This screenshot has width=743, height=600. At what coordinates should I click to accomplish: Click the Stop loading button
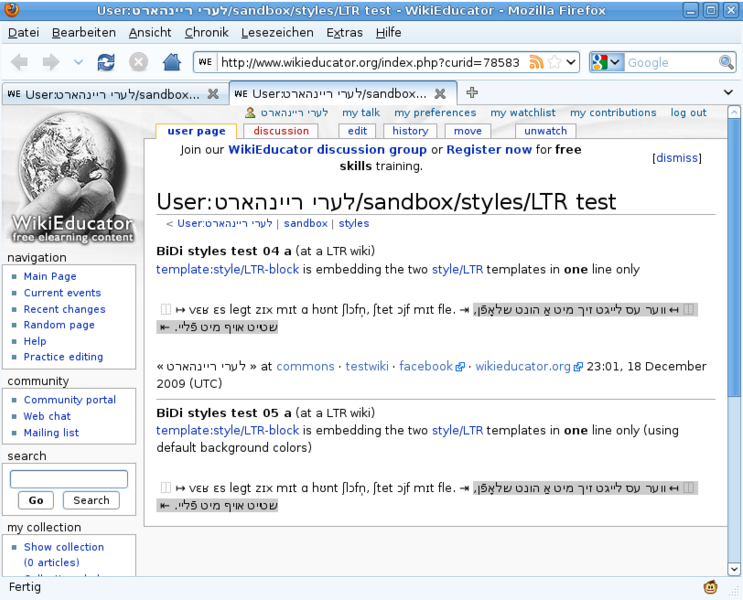138,62
